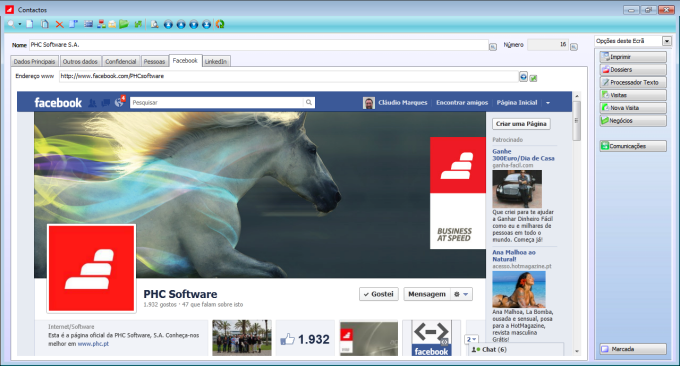Open the list view toolbar icon
Image resolution: width=680 pixels, height=366 pixels.
(x=88, y=24)
